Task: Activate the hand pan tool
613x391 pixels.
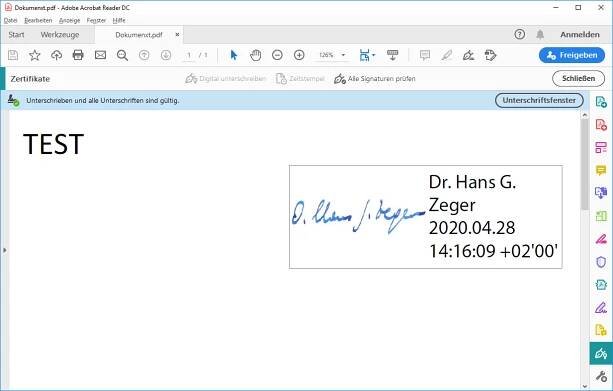Action: (256, 55)
